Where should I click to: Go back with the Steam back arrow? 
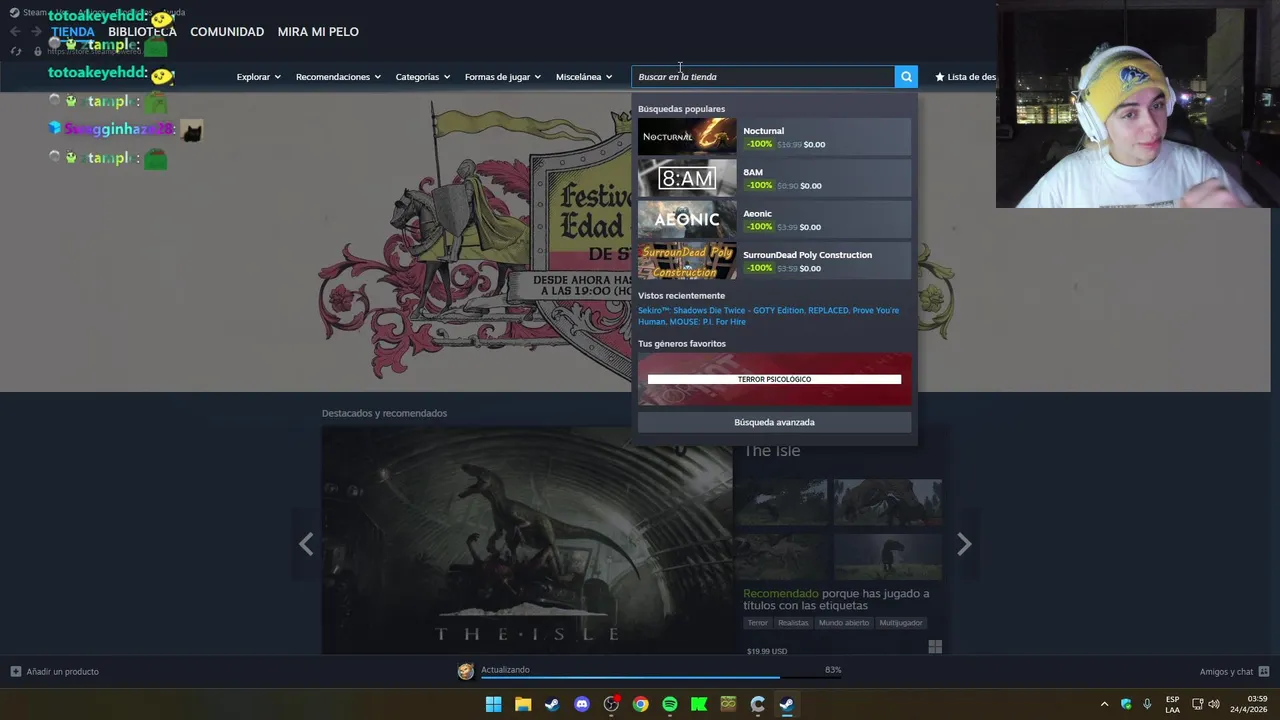[15, 32]
